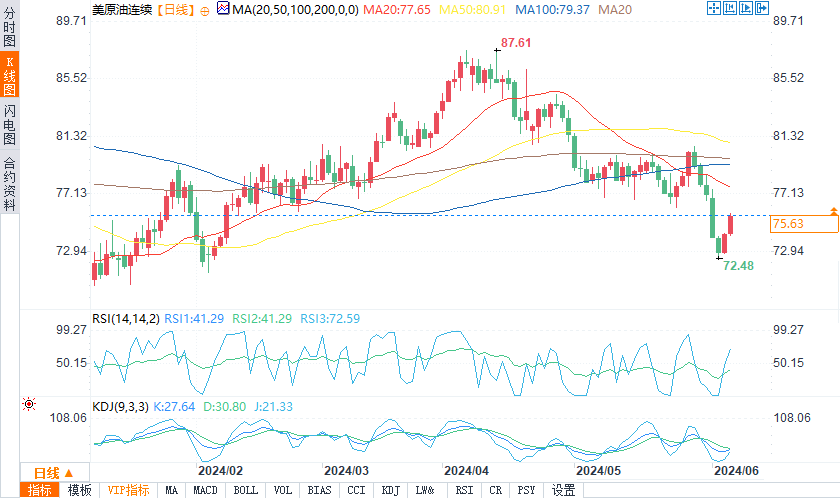Open the 日线 period dropdown at bottom left
This screenshot has height=498, width=840.
(54, 473)
